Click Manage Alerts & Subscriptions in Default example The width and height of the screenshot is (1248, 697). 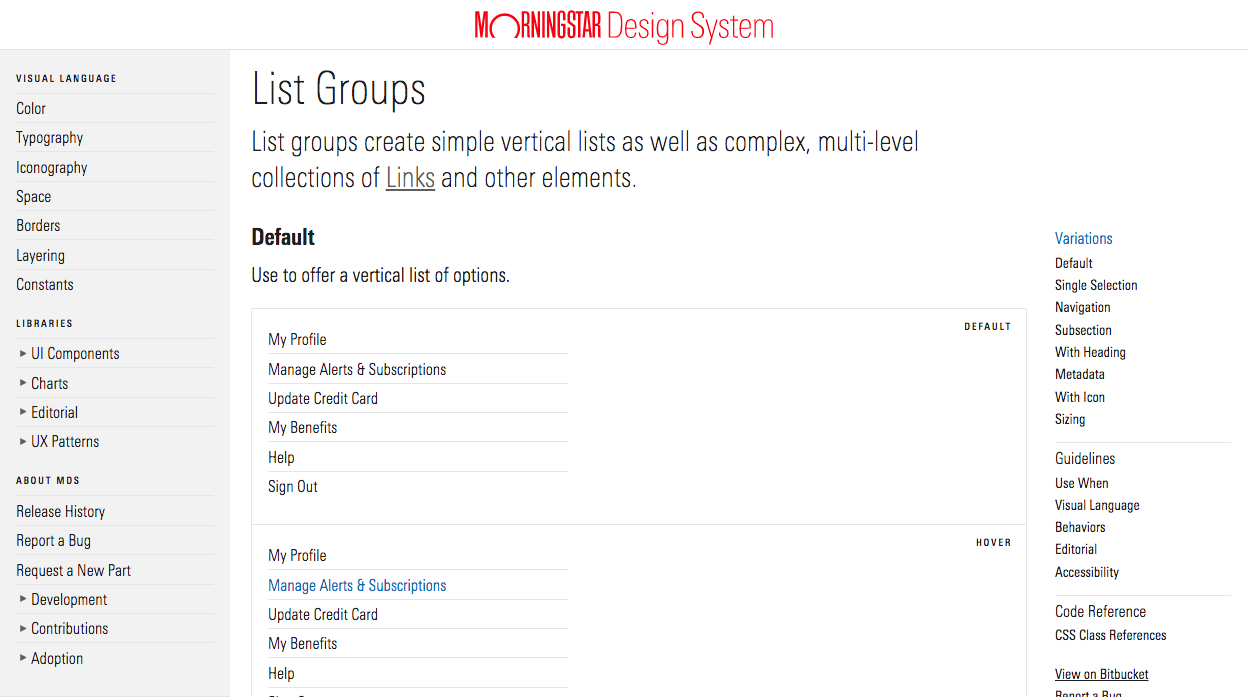[357, 369]
